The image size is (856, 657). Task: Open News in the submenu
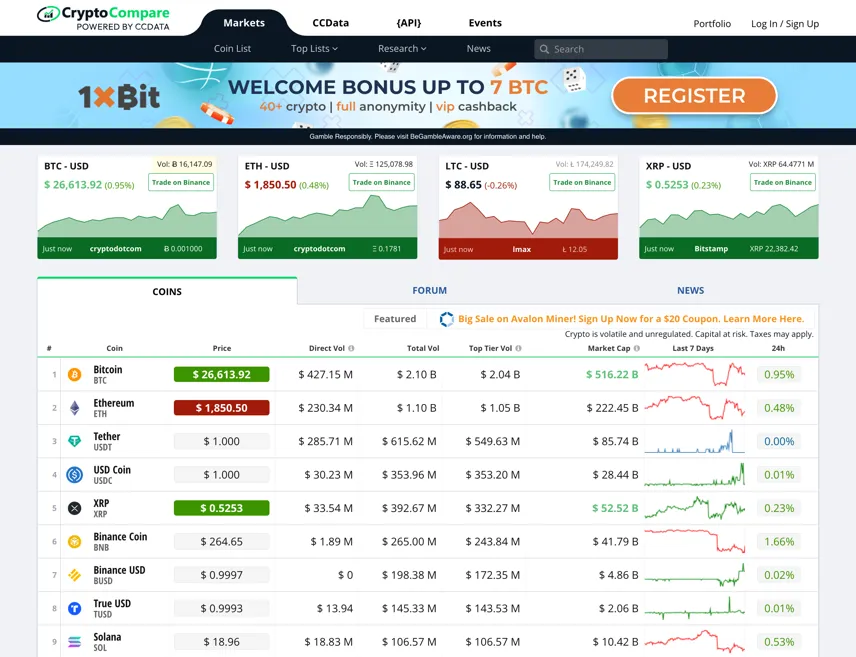click(x=478, y=49)
